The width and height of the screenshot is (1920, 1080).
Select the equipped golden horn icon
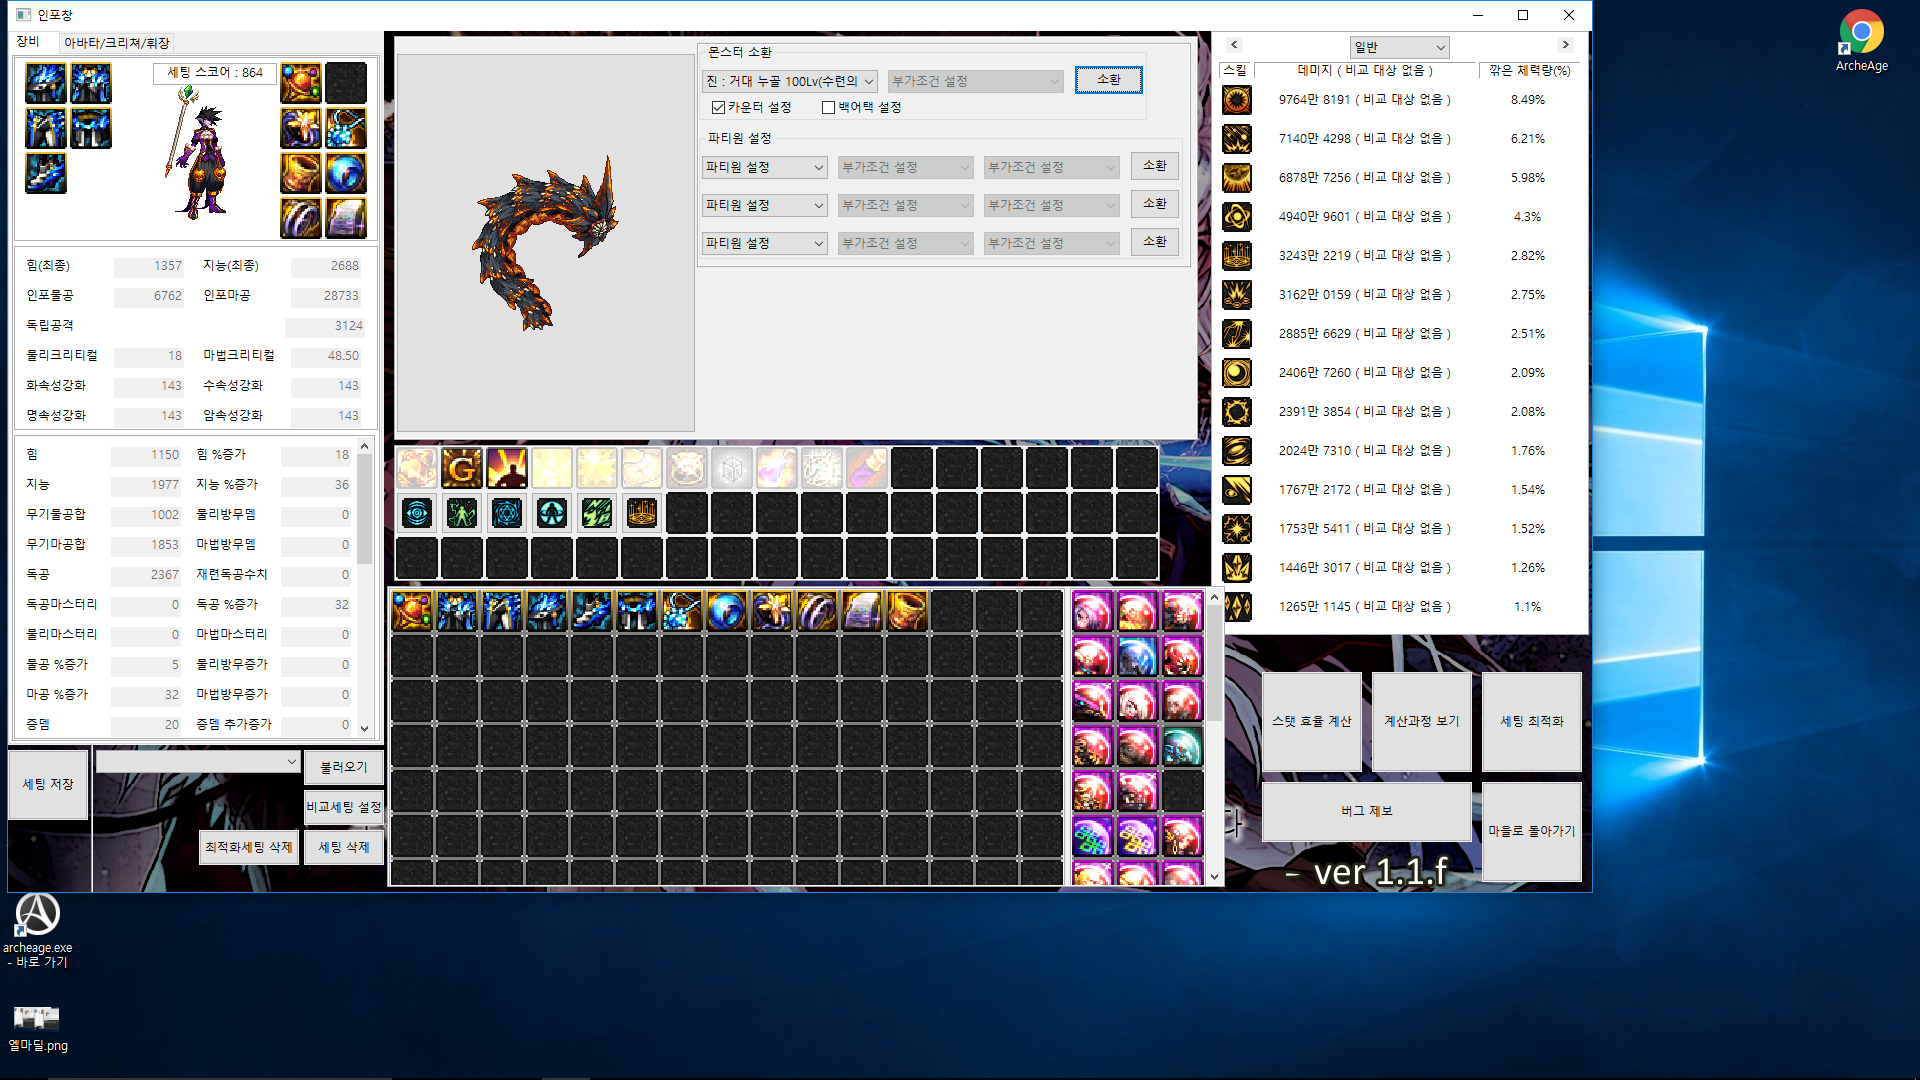pos(301,173)
